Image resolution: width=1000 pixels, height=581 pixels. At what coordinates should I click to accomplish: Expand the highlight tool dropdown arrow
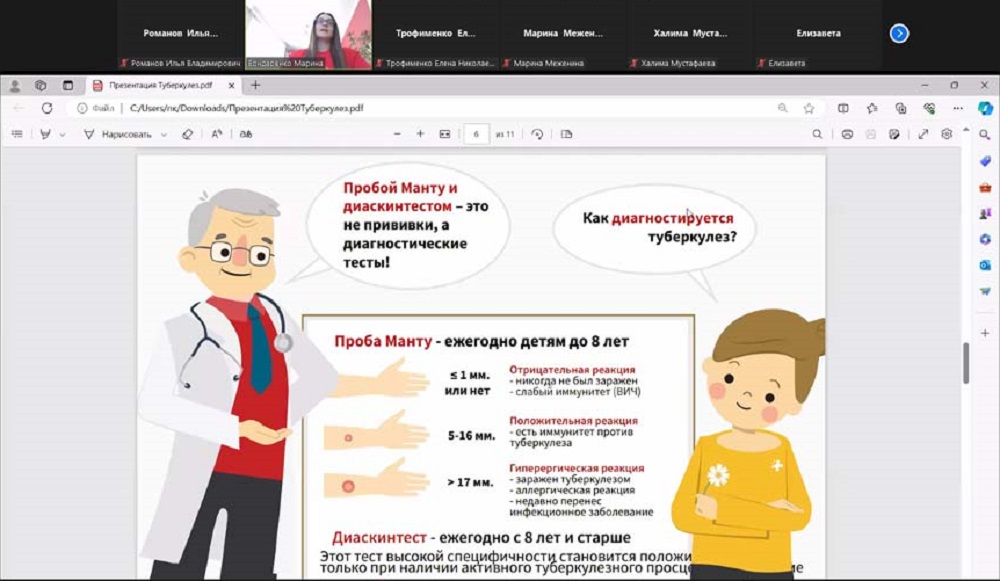pyautogui.click(x=62, y=134)
